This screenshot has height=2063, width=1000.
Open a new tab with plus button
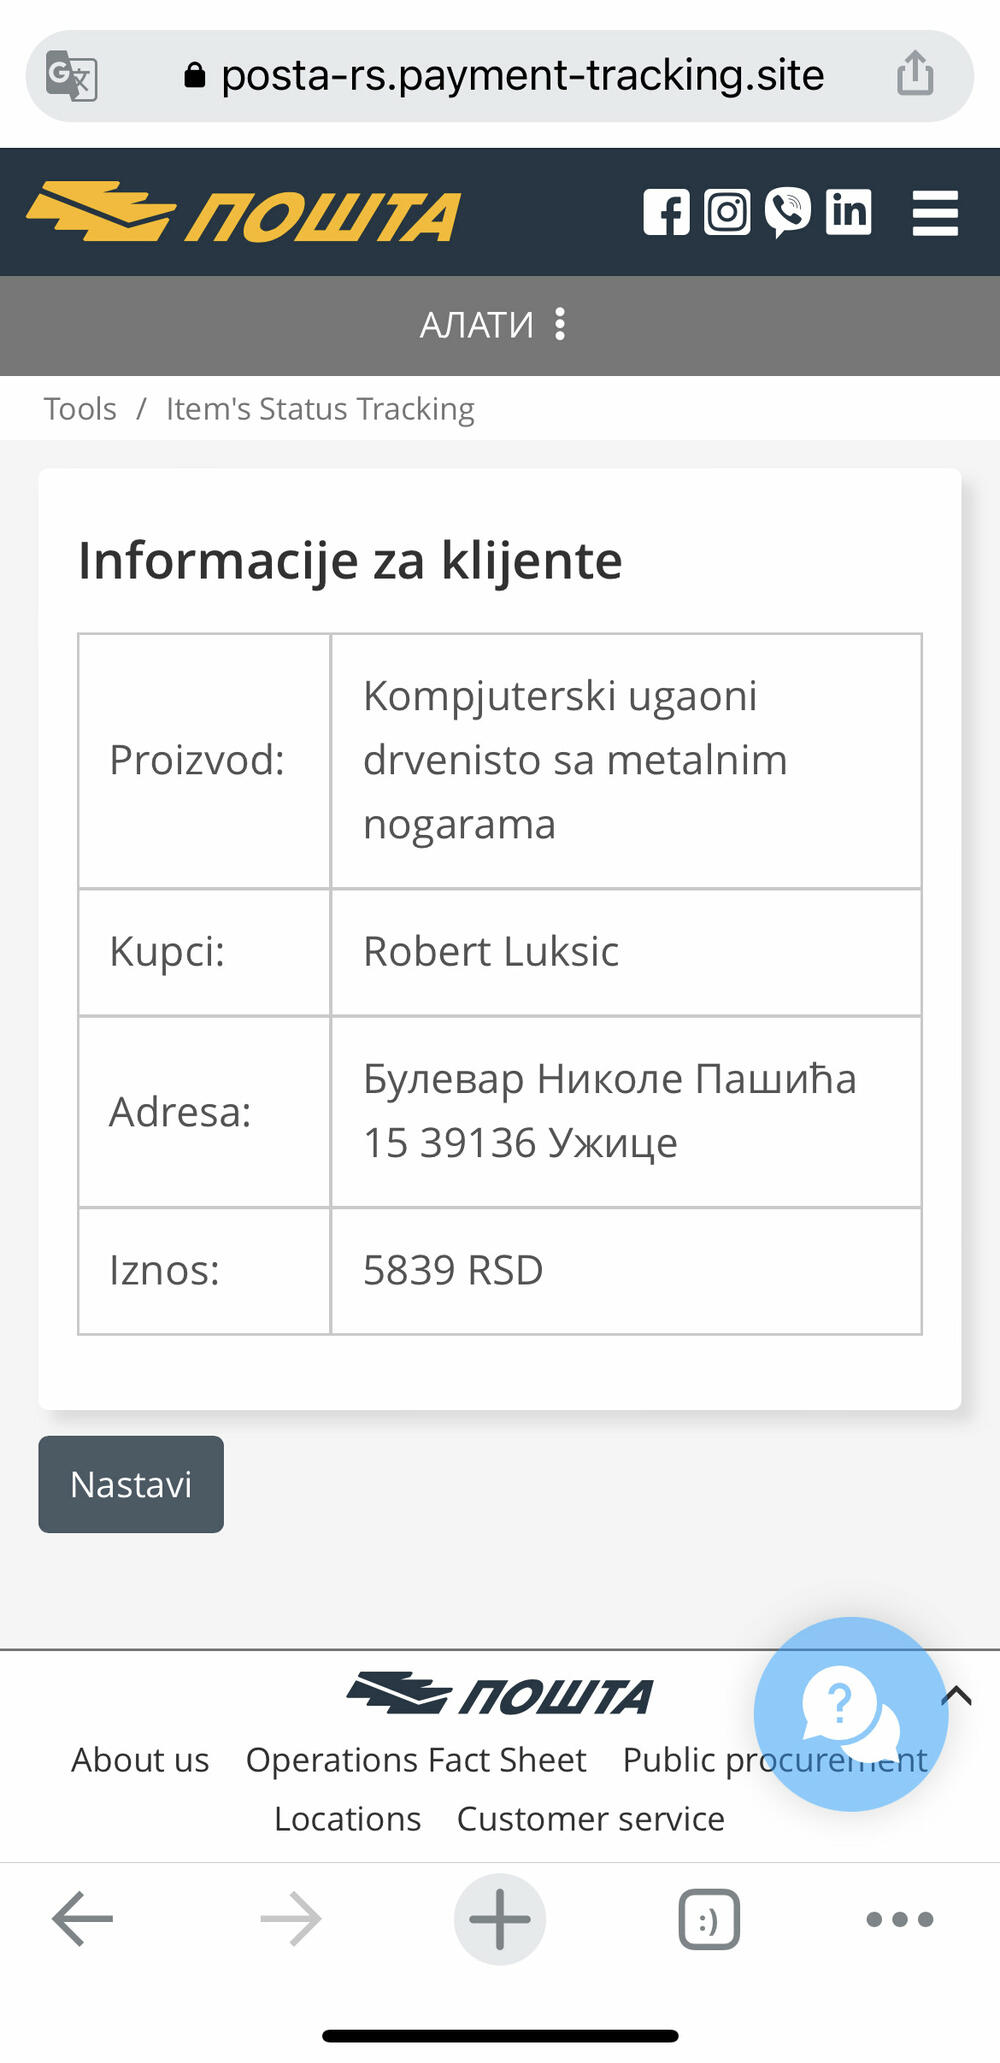500,1919
